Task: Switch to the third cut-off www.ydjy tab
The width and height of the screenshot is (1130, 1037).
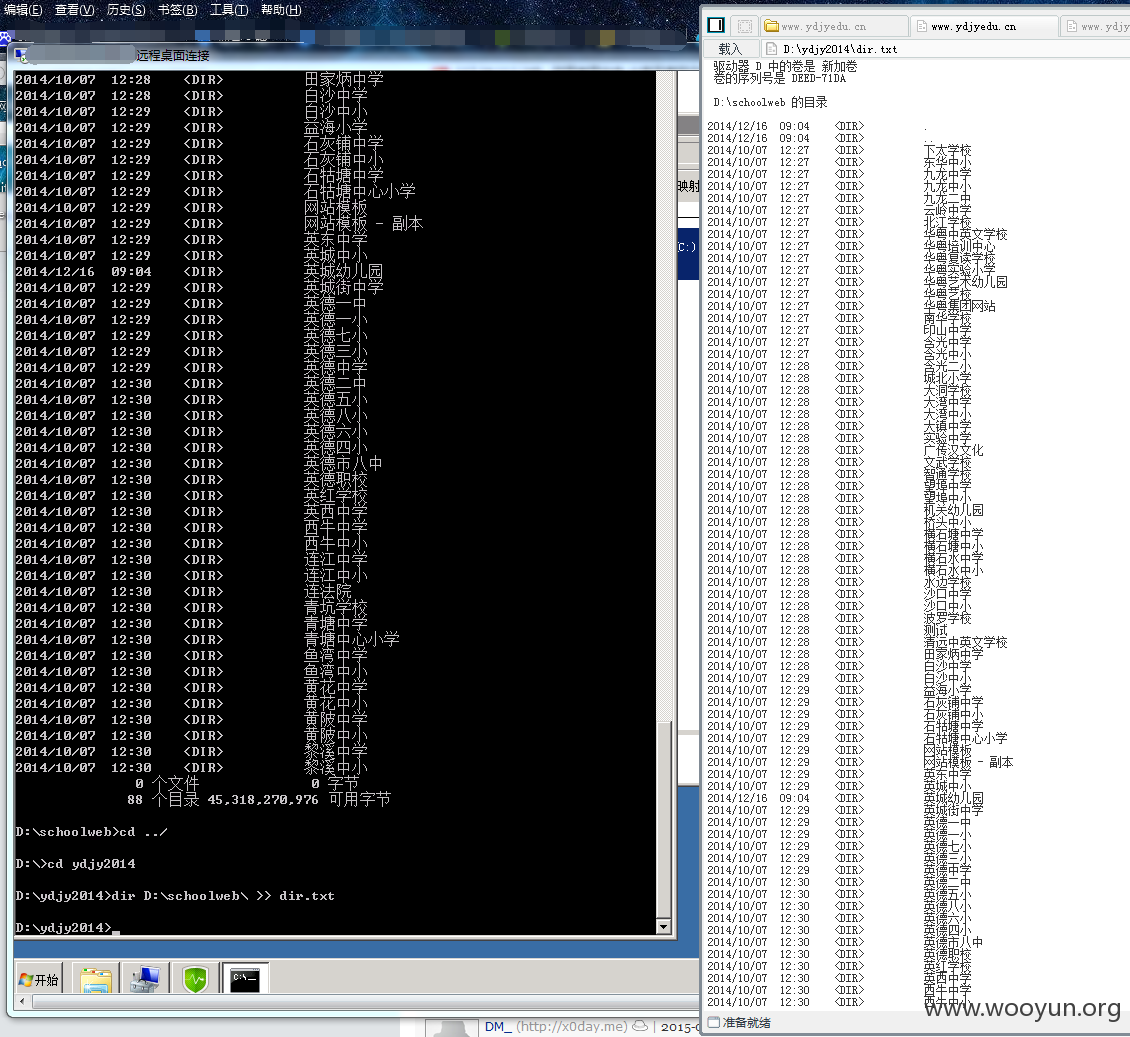Action: coord(1096,26)
